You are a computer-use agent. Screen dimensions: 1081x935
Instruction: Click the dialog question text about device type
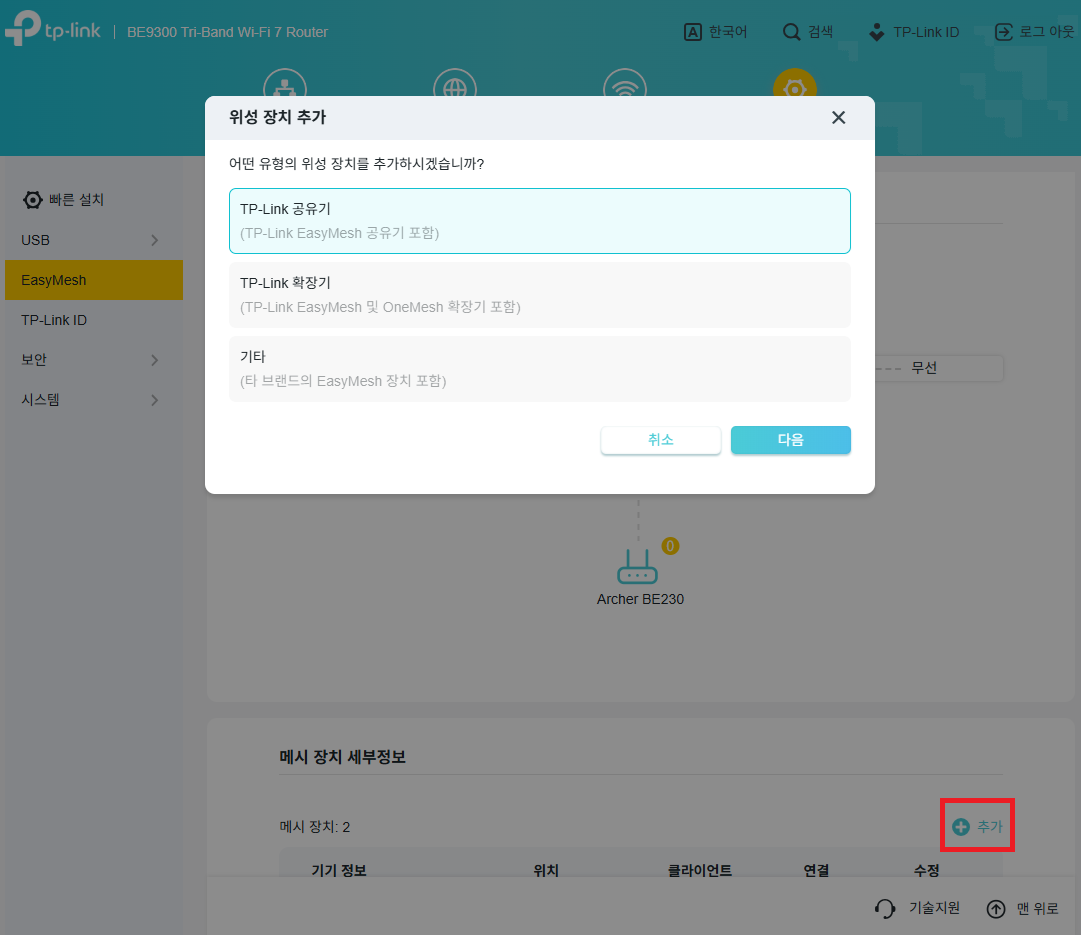click(356, 163)
